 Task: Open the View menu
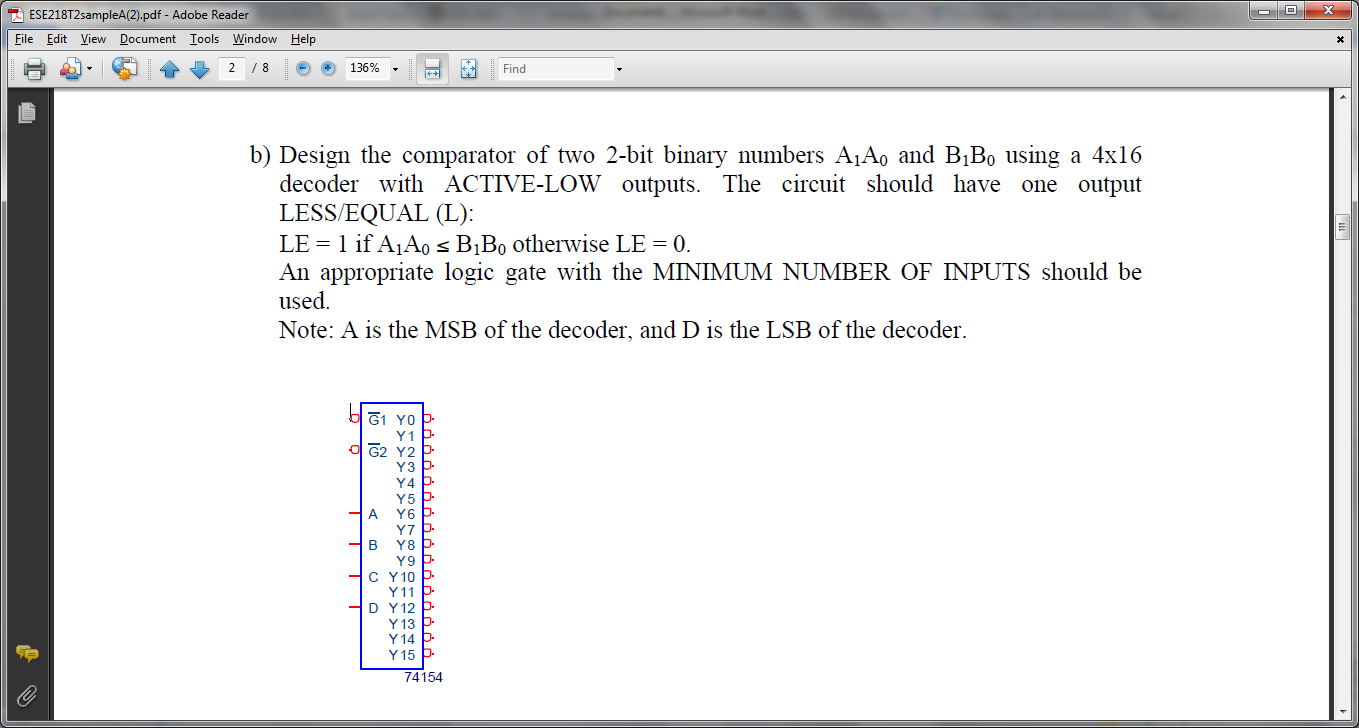click(x=93, y=39)
